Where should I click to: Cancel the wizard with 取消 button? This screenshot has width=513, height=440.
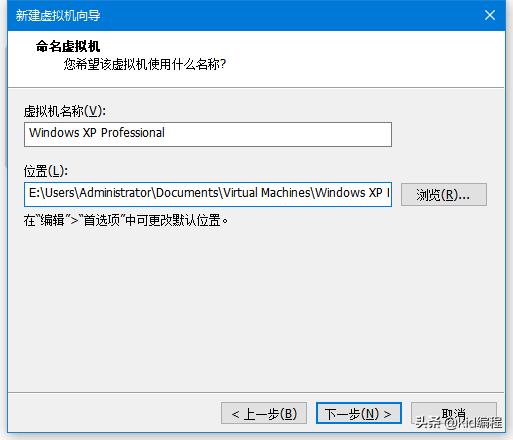tap(454, 413)
